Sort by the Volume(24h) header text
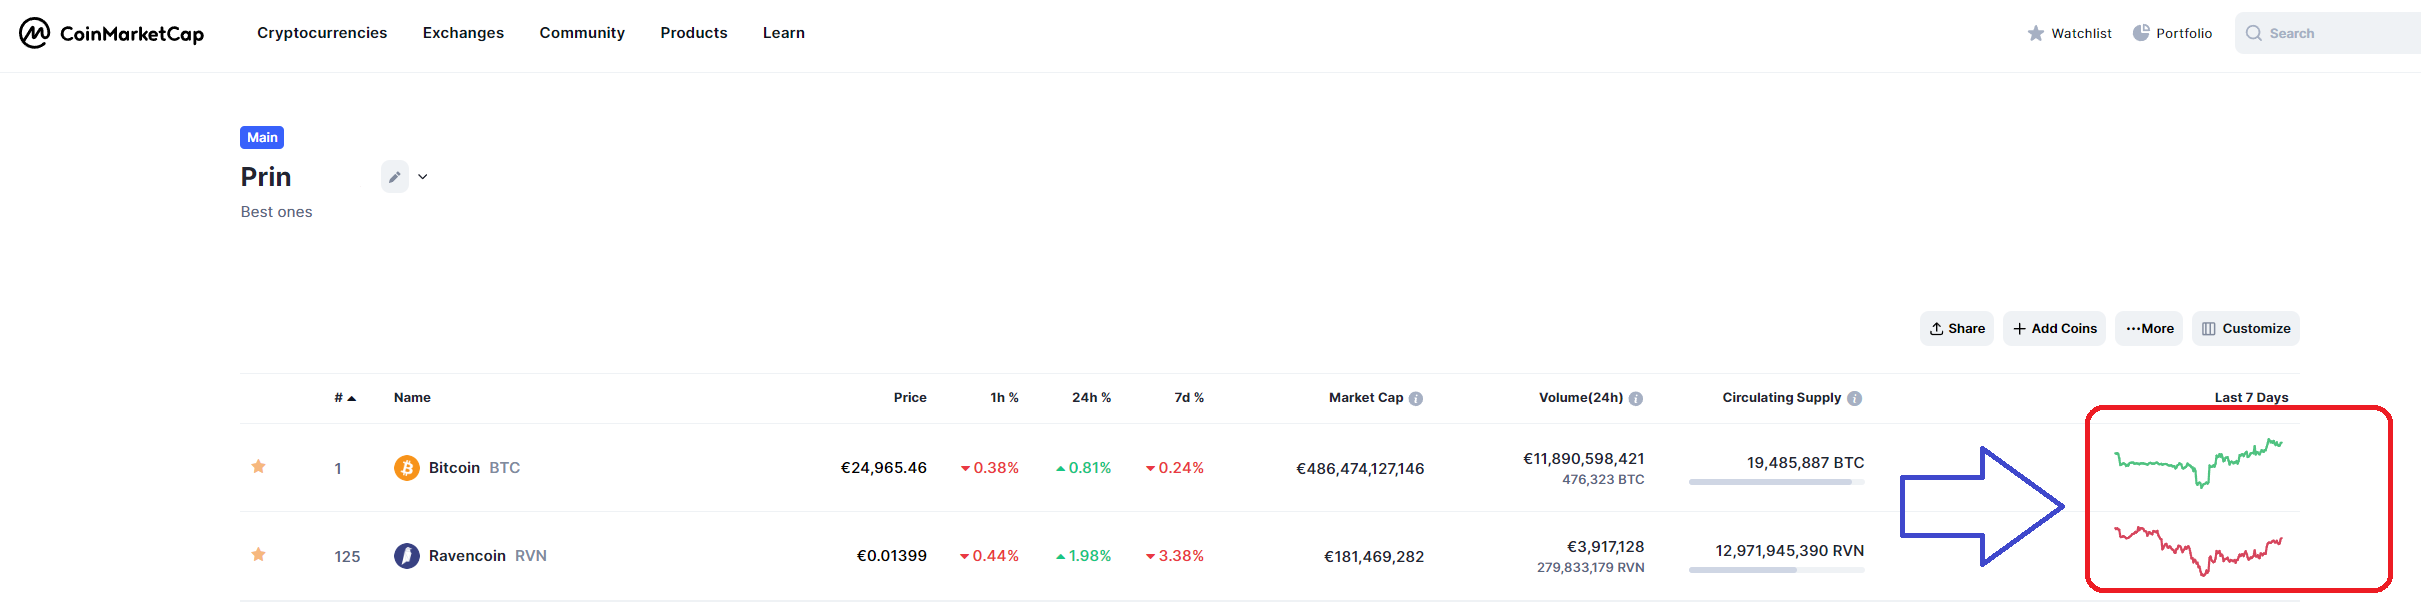This screenshot has width=2421, height=604. 1581,398
